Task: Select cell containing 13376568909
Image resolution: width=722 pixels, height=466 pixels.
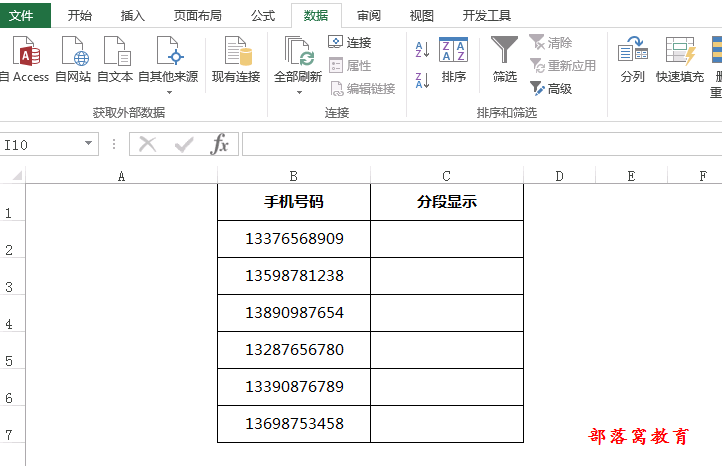Action: pyautogui.click(x=294, y=239)
